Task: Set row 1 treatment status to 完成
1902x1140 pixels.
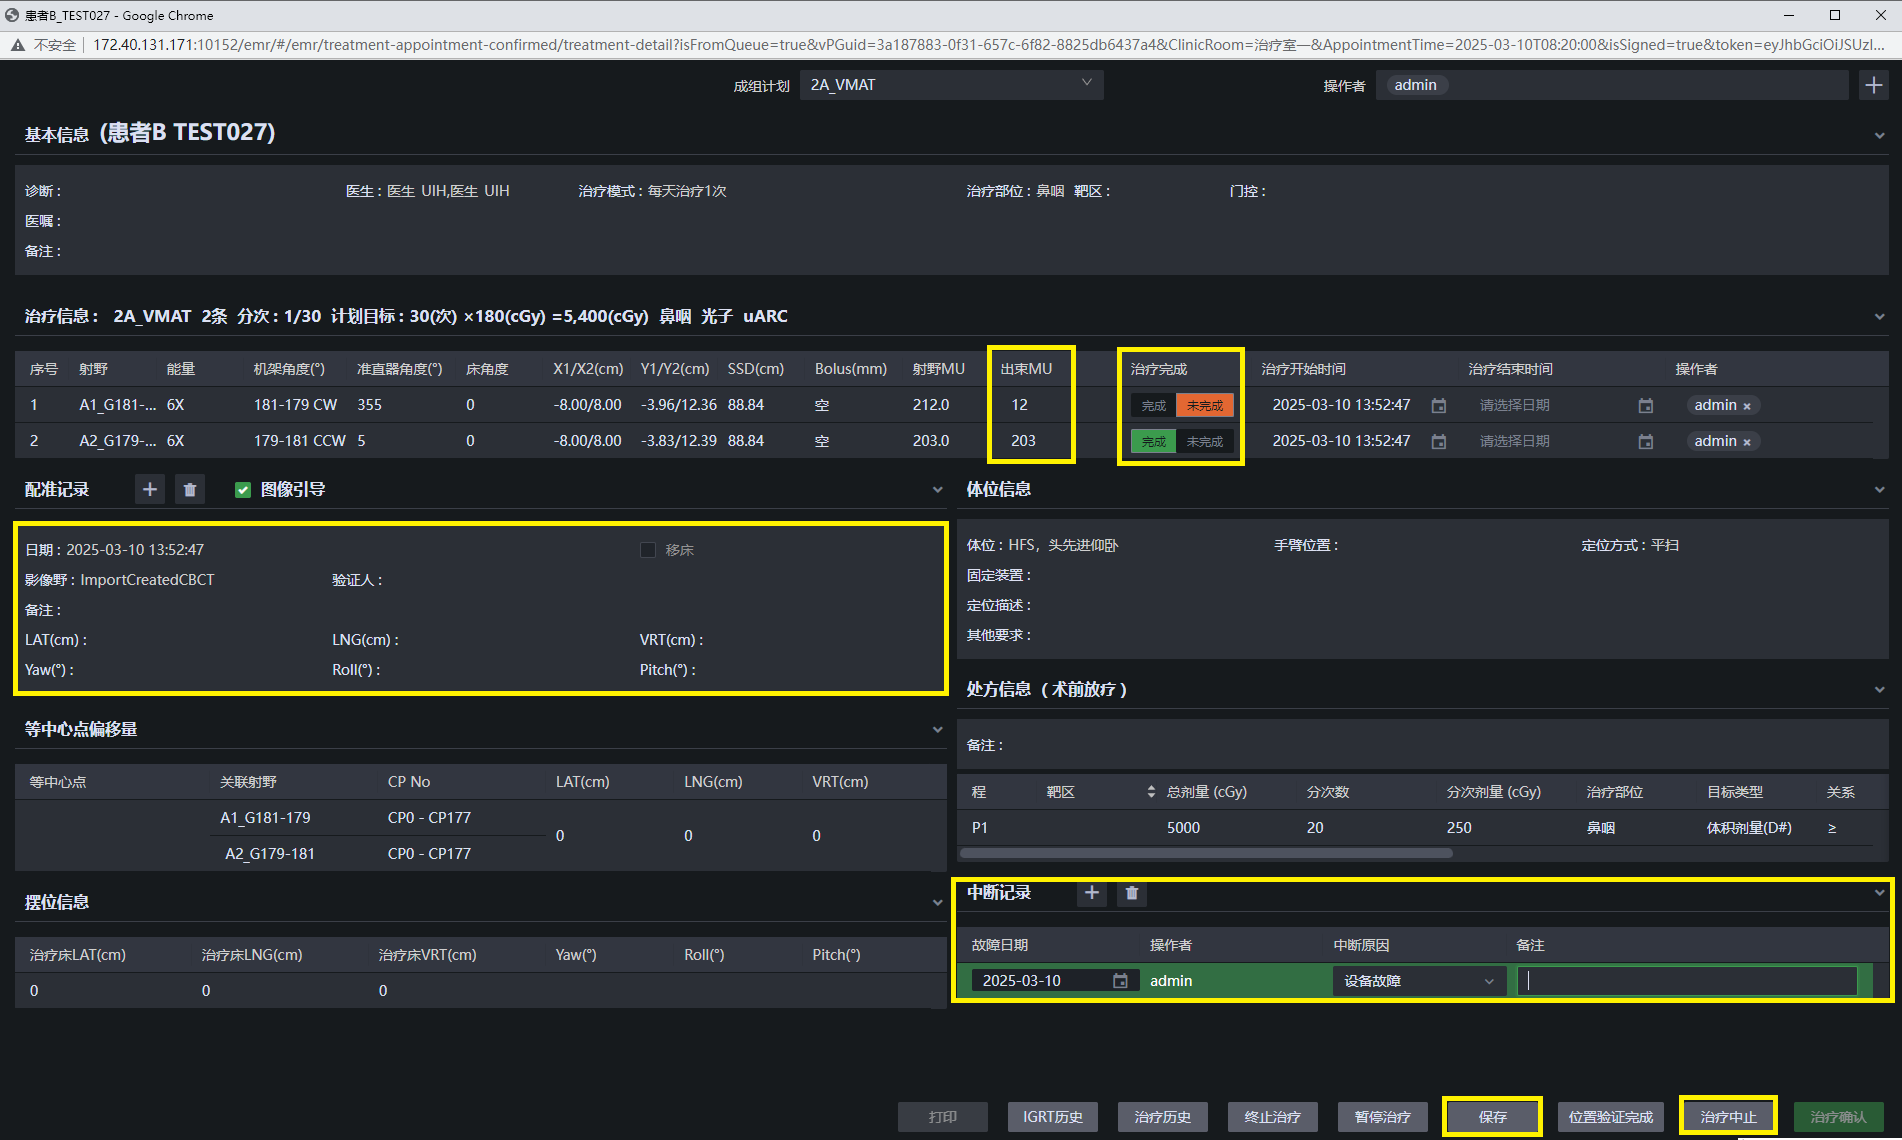Action: click(x=1154, y=405)
